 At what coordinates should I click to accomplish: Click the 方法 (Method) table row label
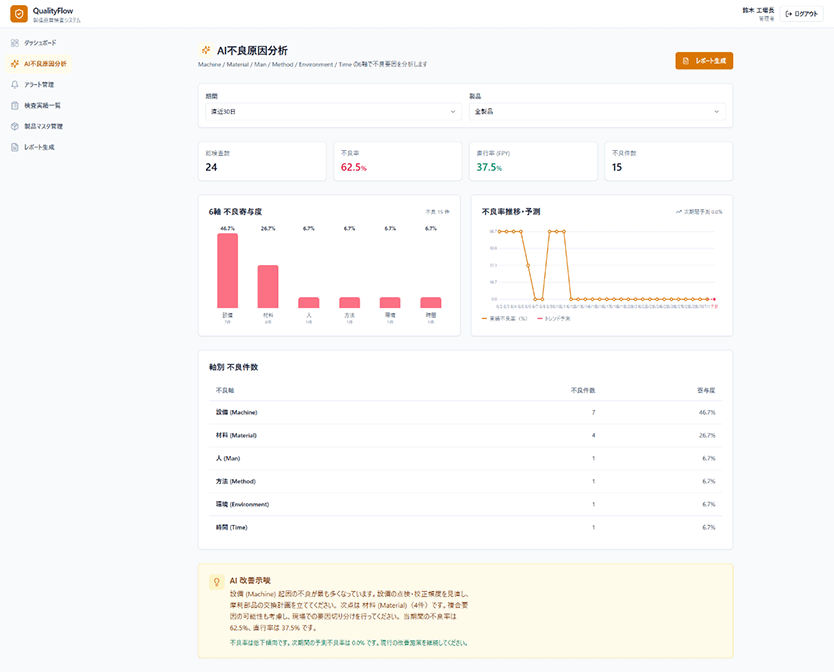click(x=236, y=482)
